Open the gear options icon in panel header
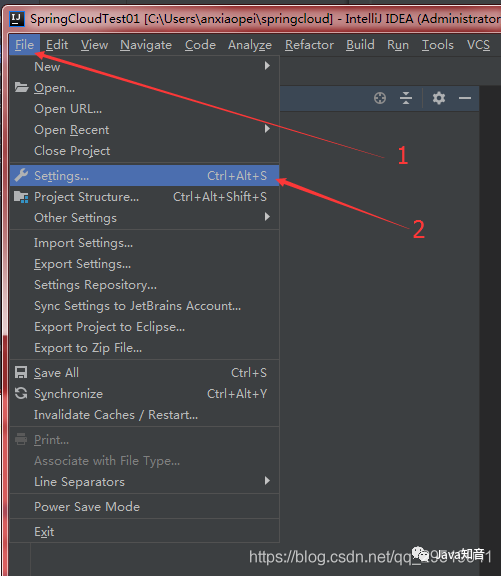This screenshot has width=501, height=576. (439, 98)
